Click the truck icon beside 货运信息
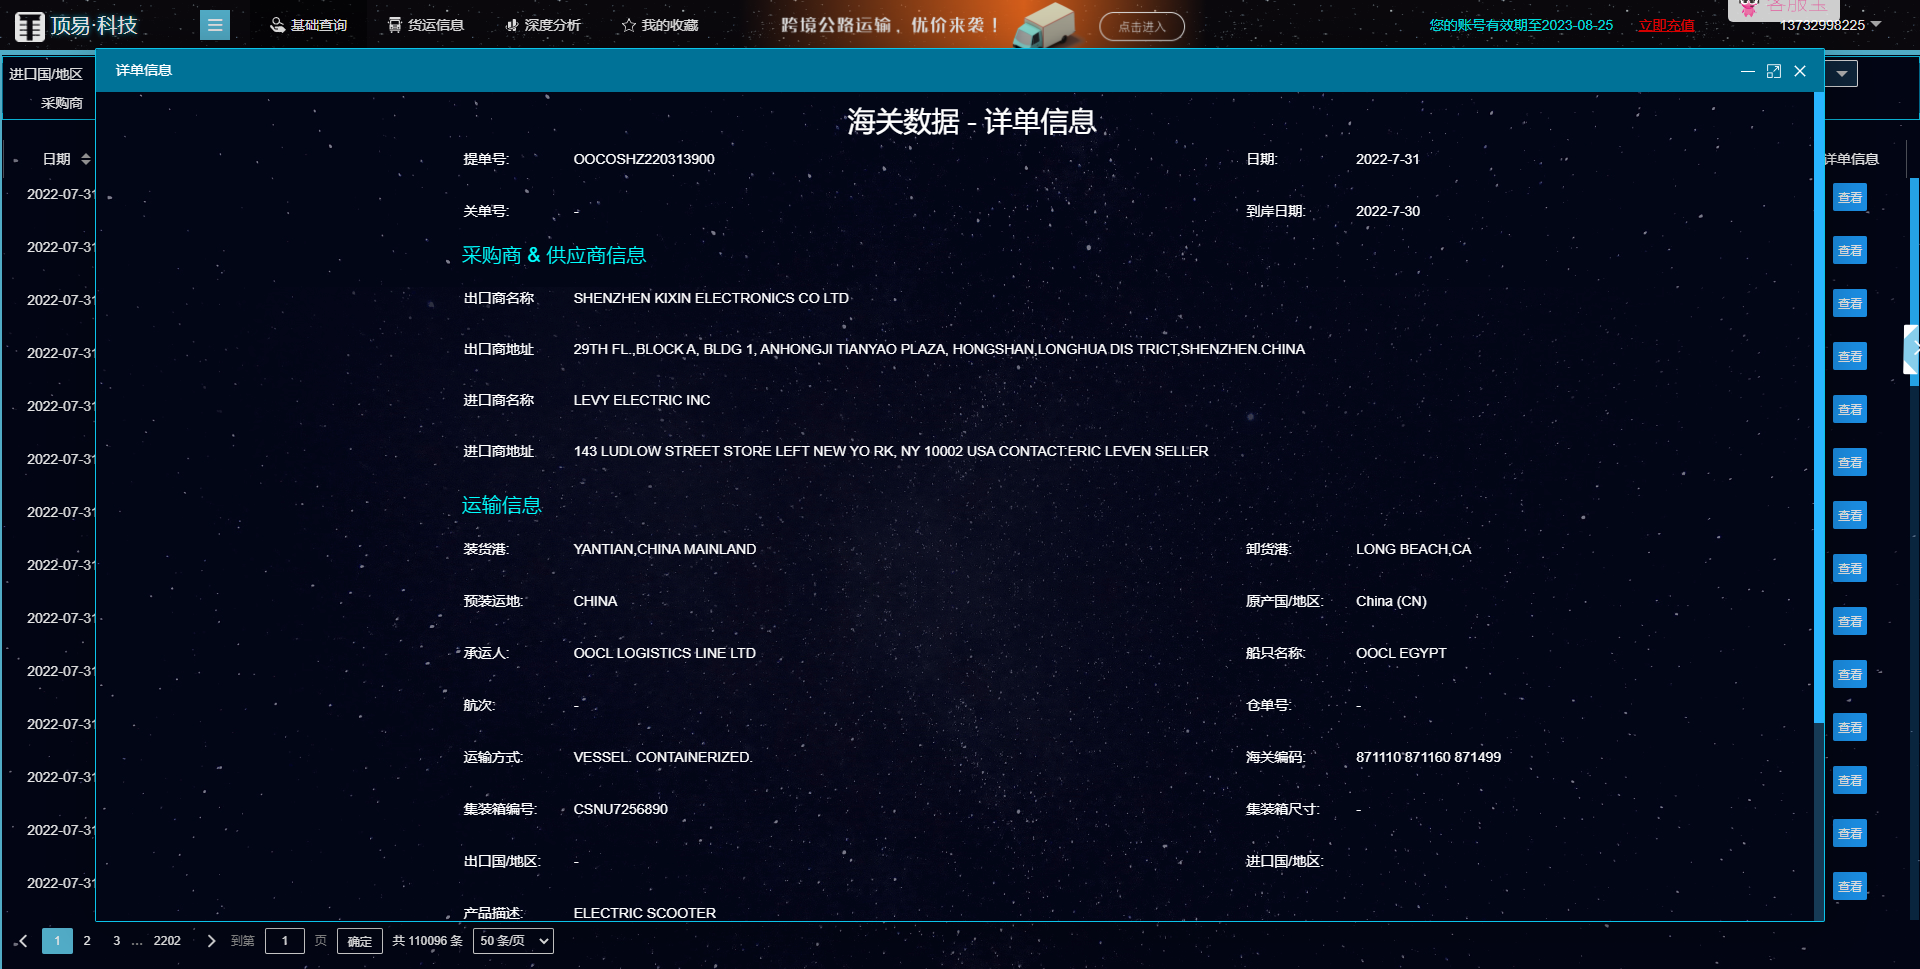 [393, 24]
